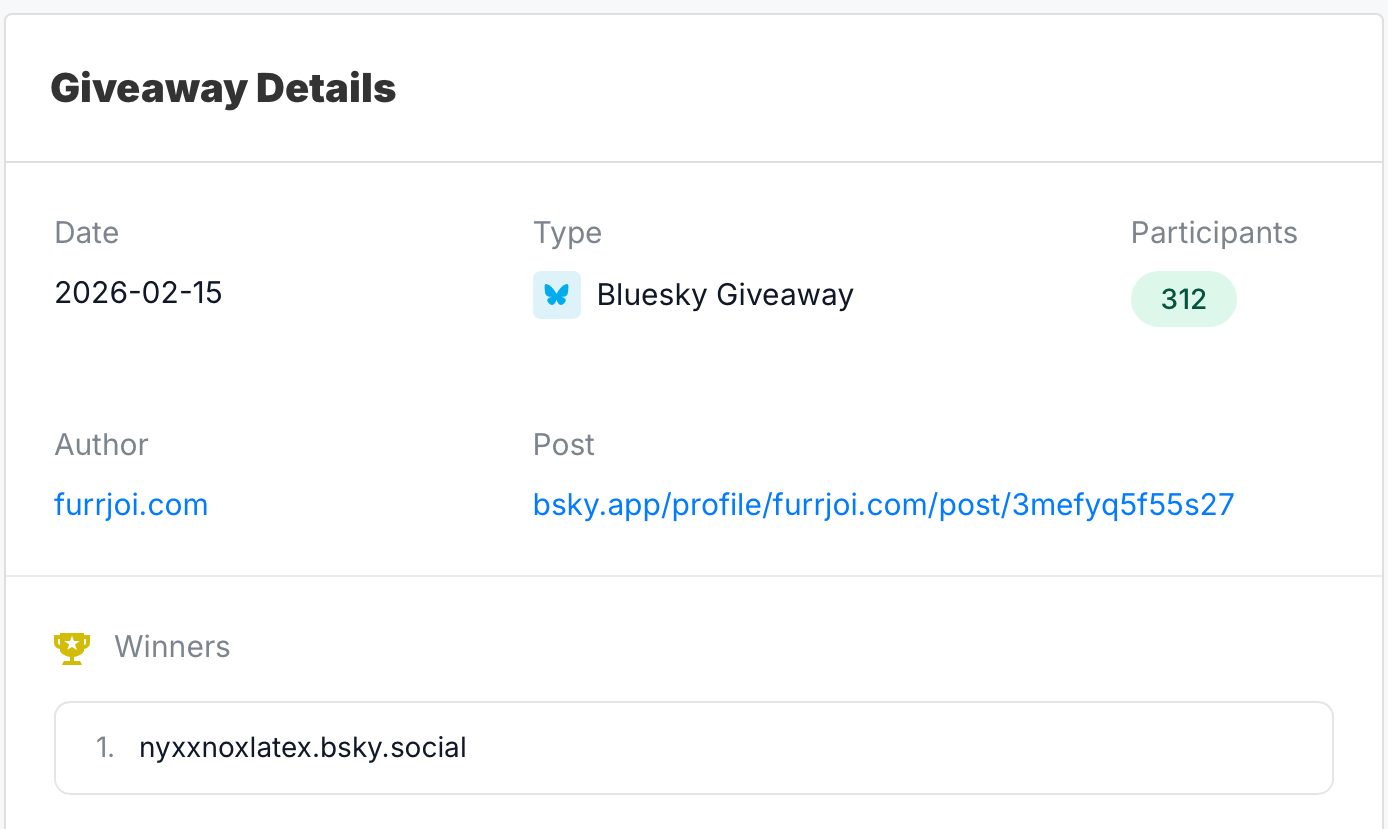The image size is (1388, 829).
Task: Click the Post field label
Action: (564, 444)
